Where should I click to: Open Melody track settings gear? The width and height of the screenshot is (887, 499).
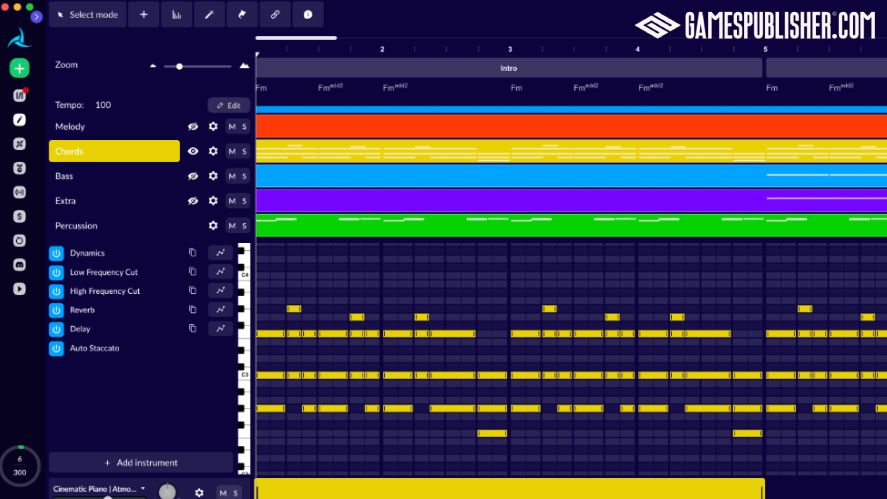tap(213, 127)
